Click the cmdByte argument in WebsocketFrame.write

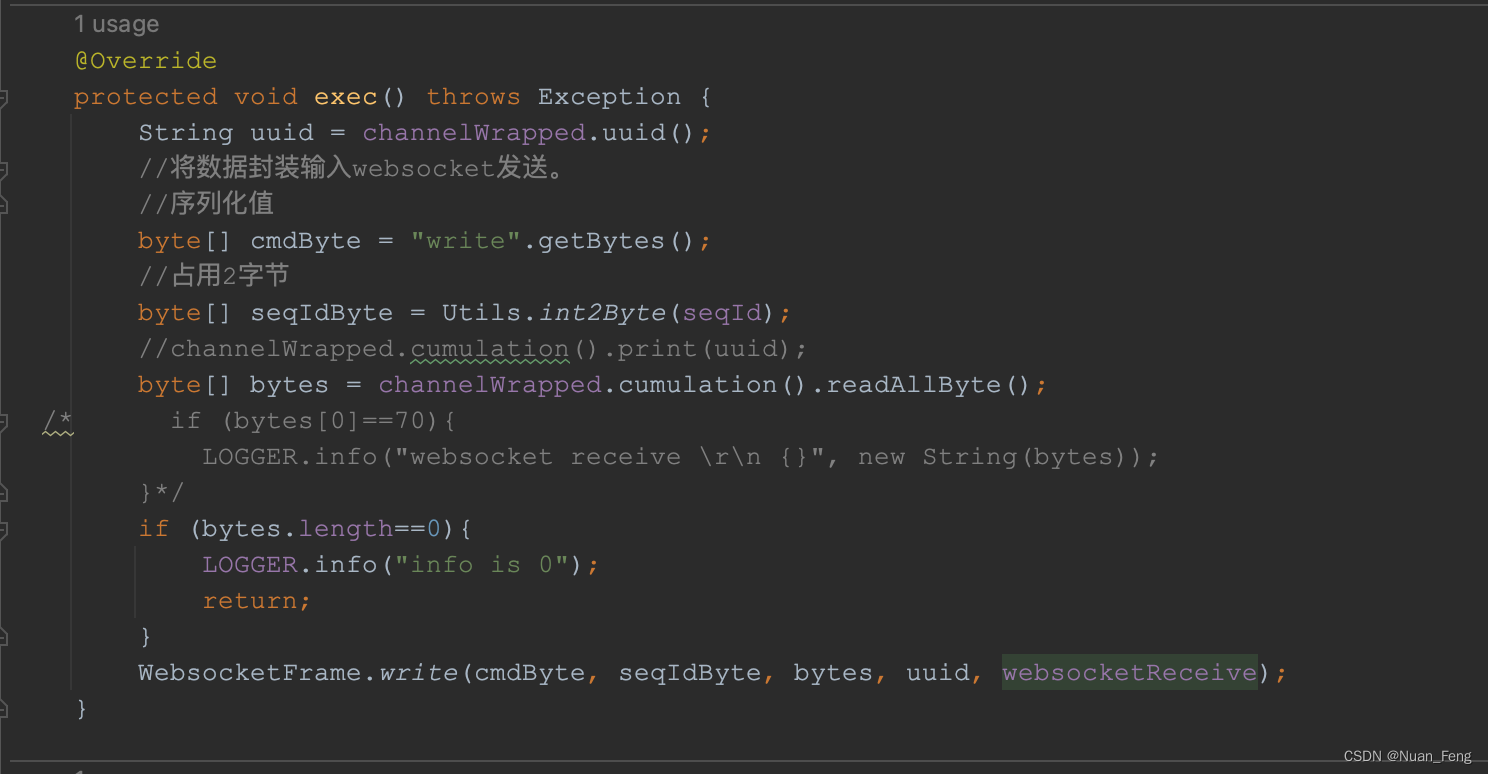[530, 673]
